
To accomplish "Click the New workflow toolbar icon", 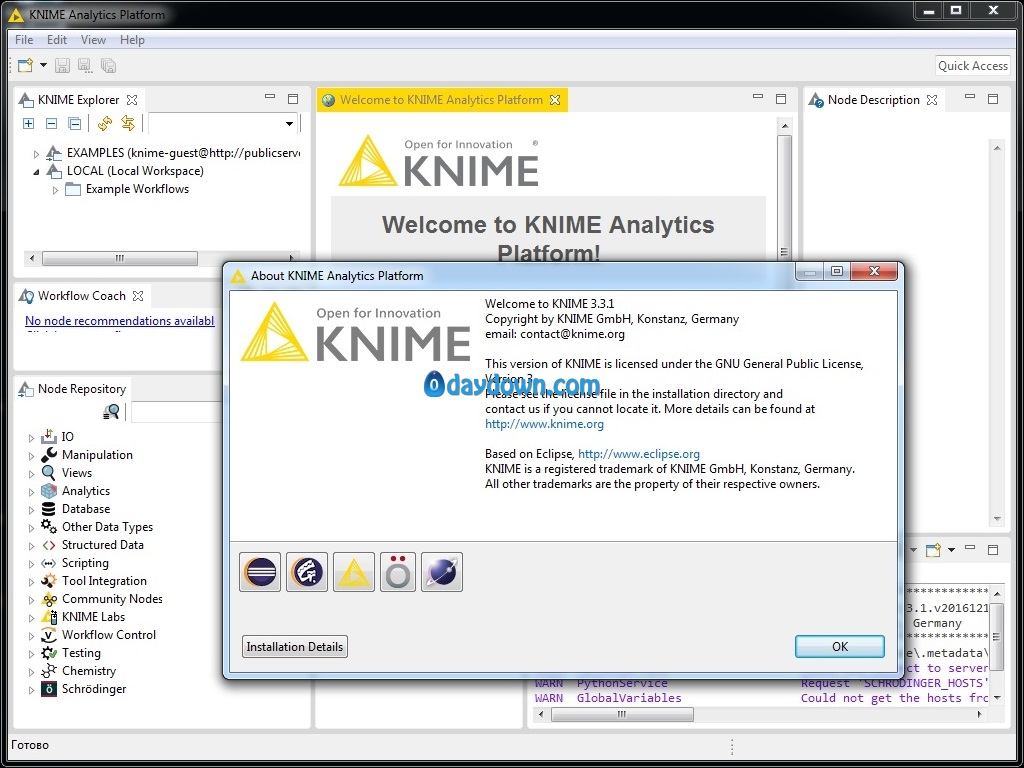I will click(25, 65).
